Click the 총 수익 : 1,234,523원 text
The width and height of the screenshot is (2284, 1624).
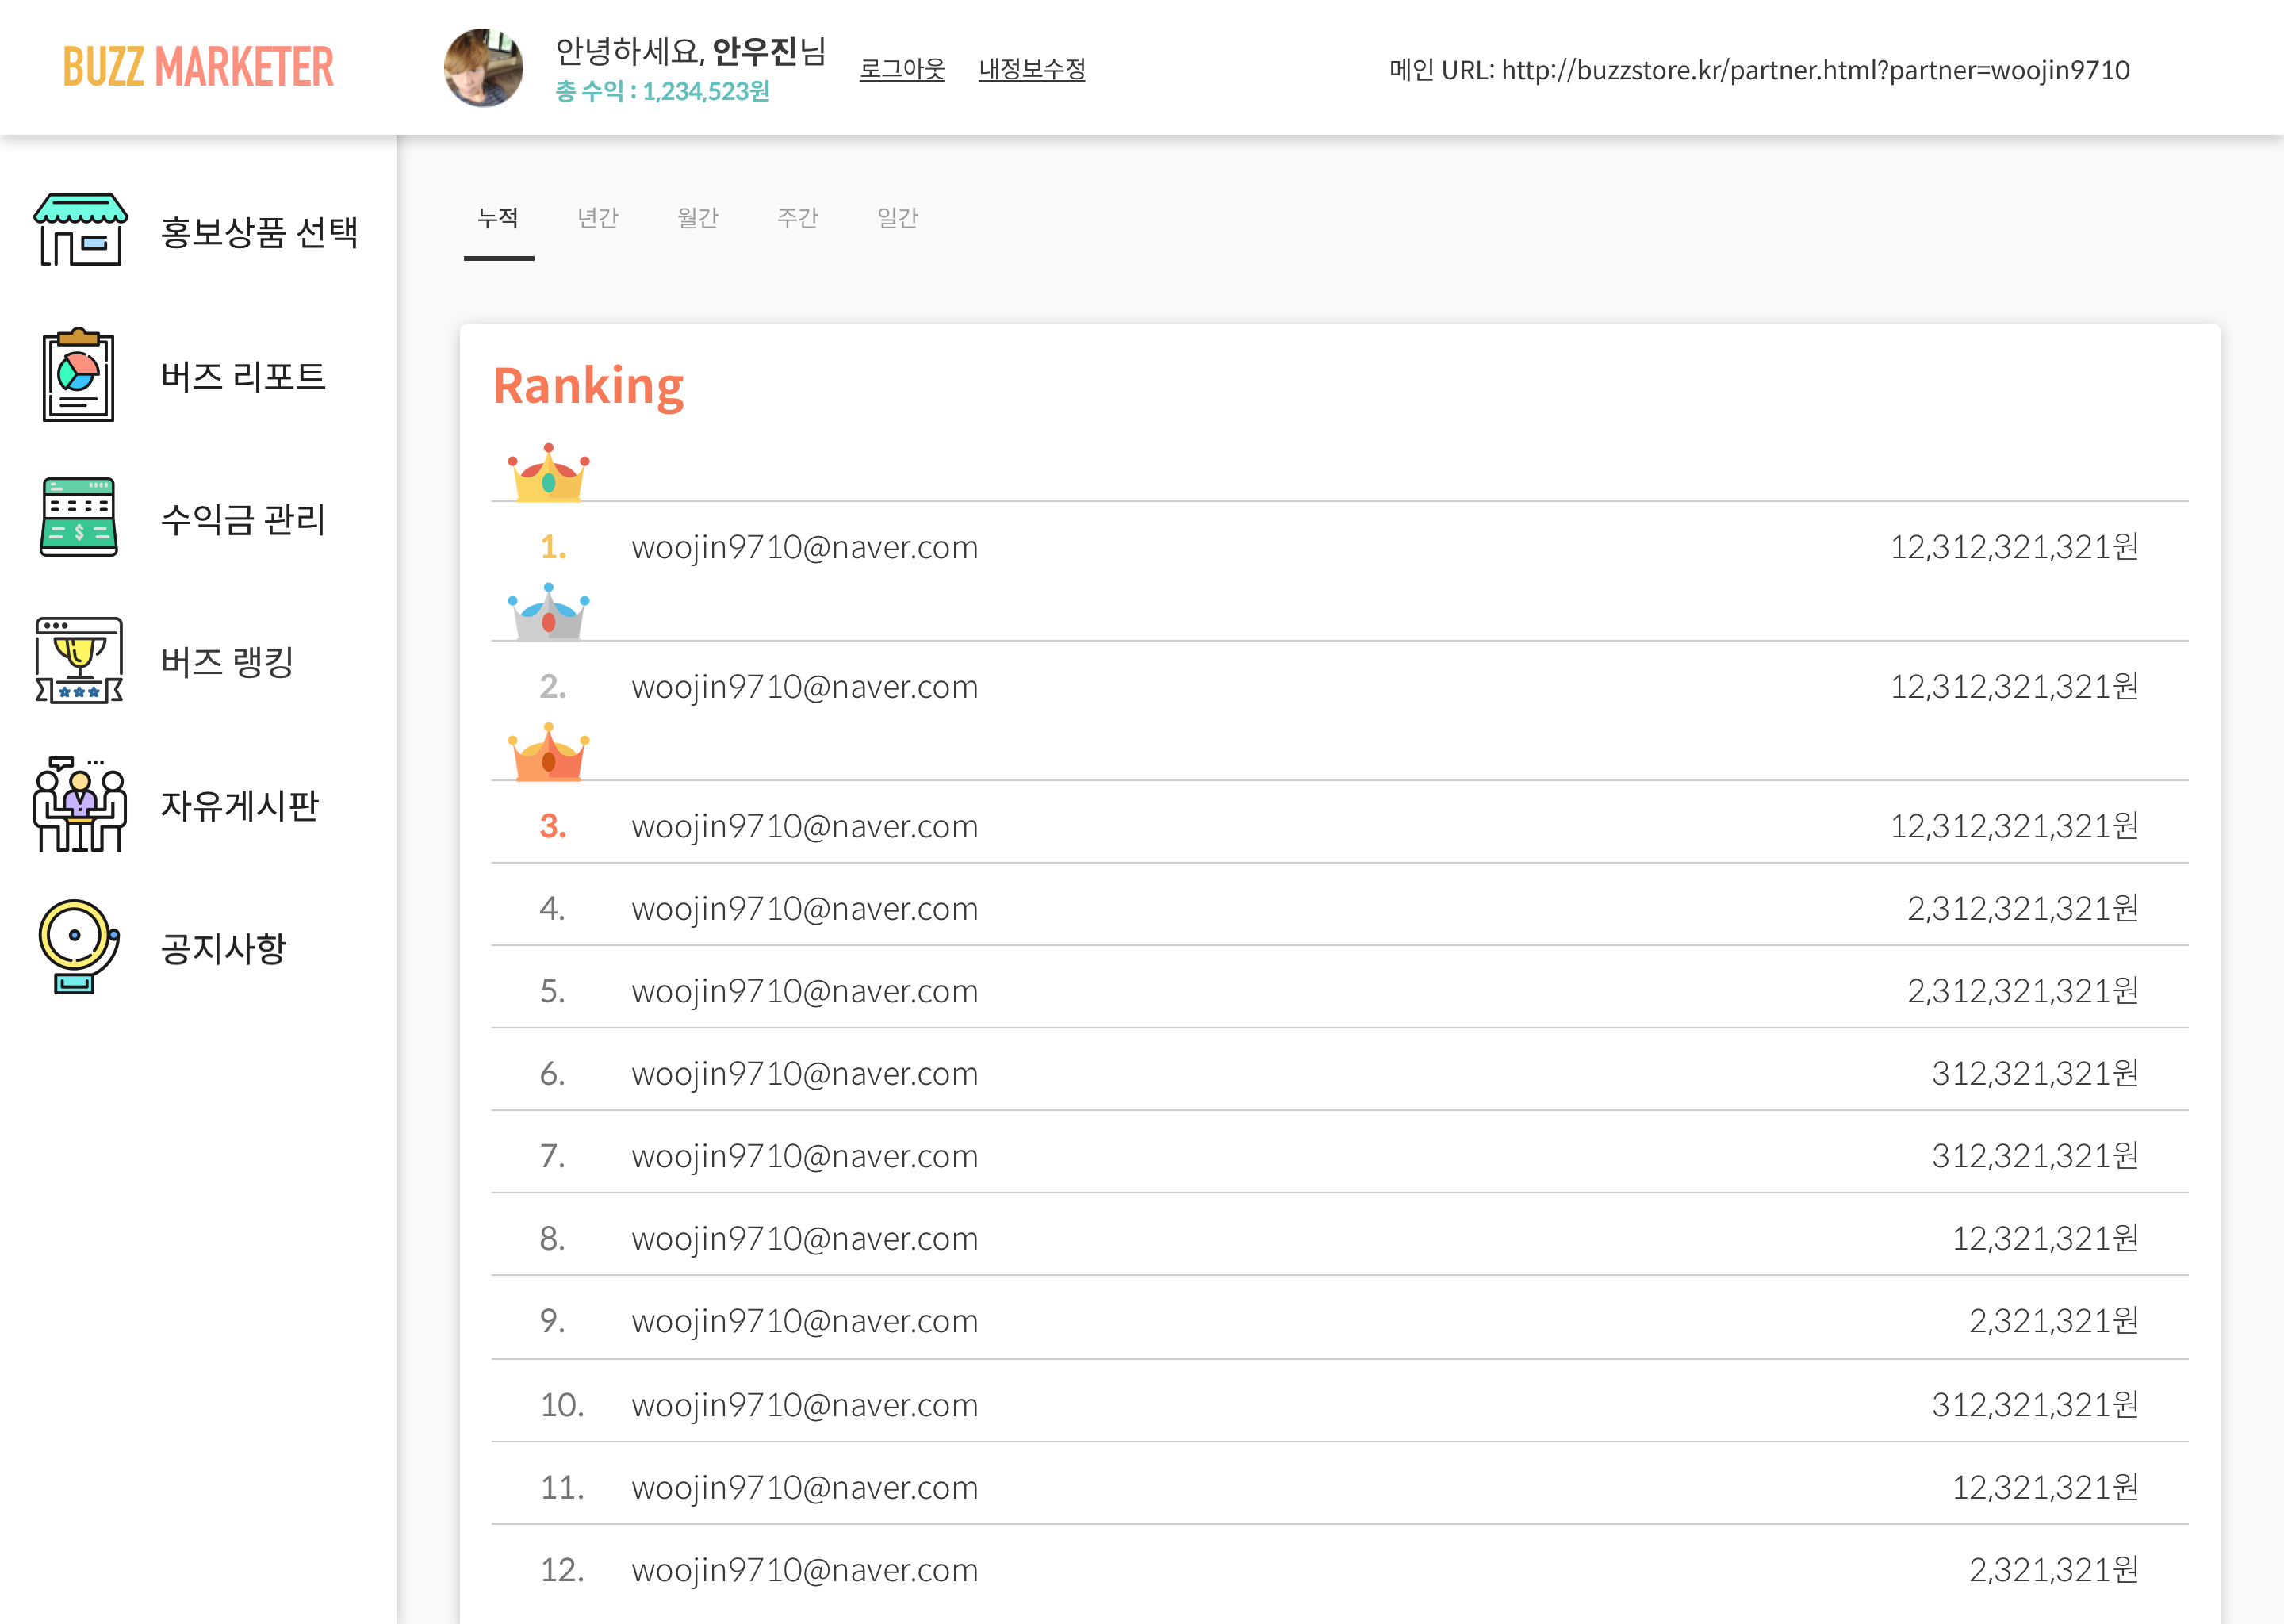[662, 91]
